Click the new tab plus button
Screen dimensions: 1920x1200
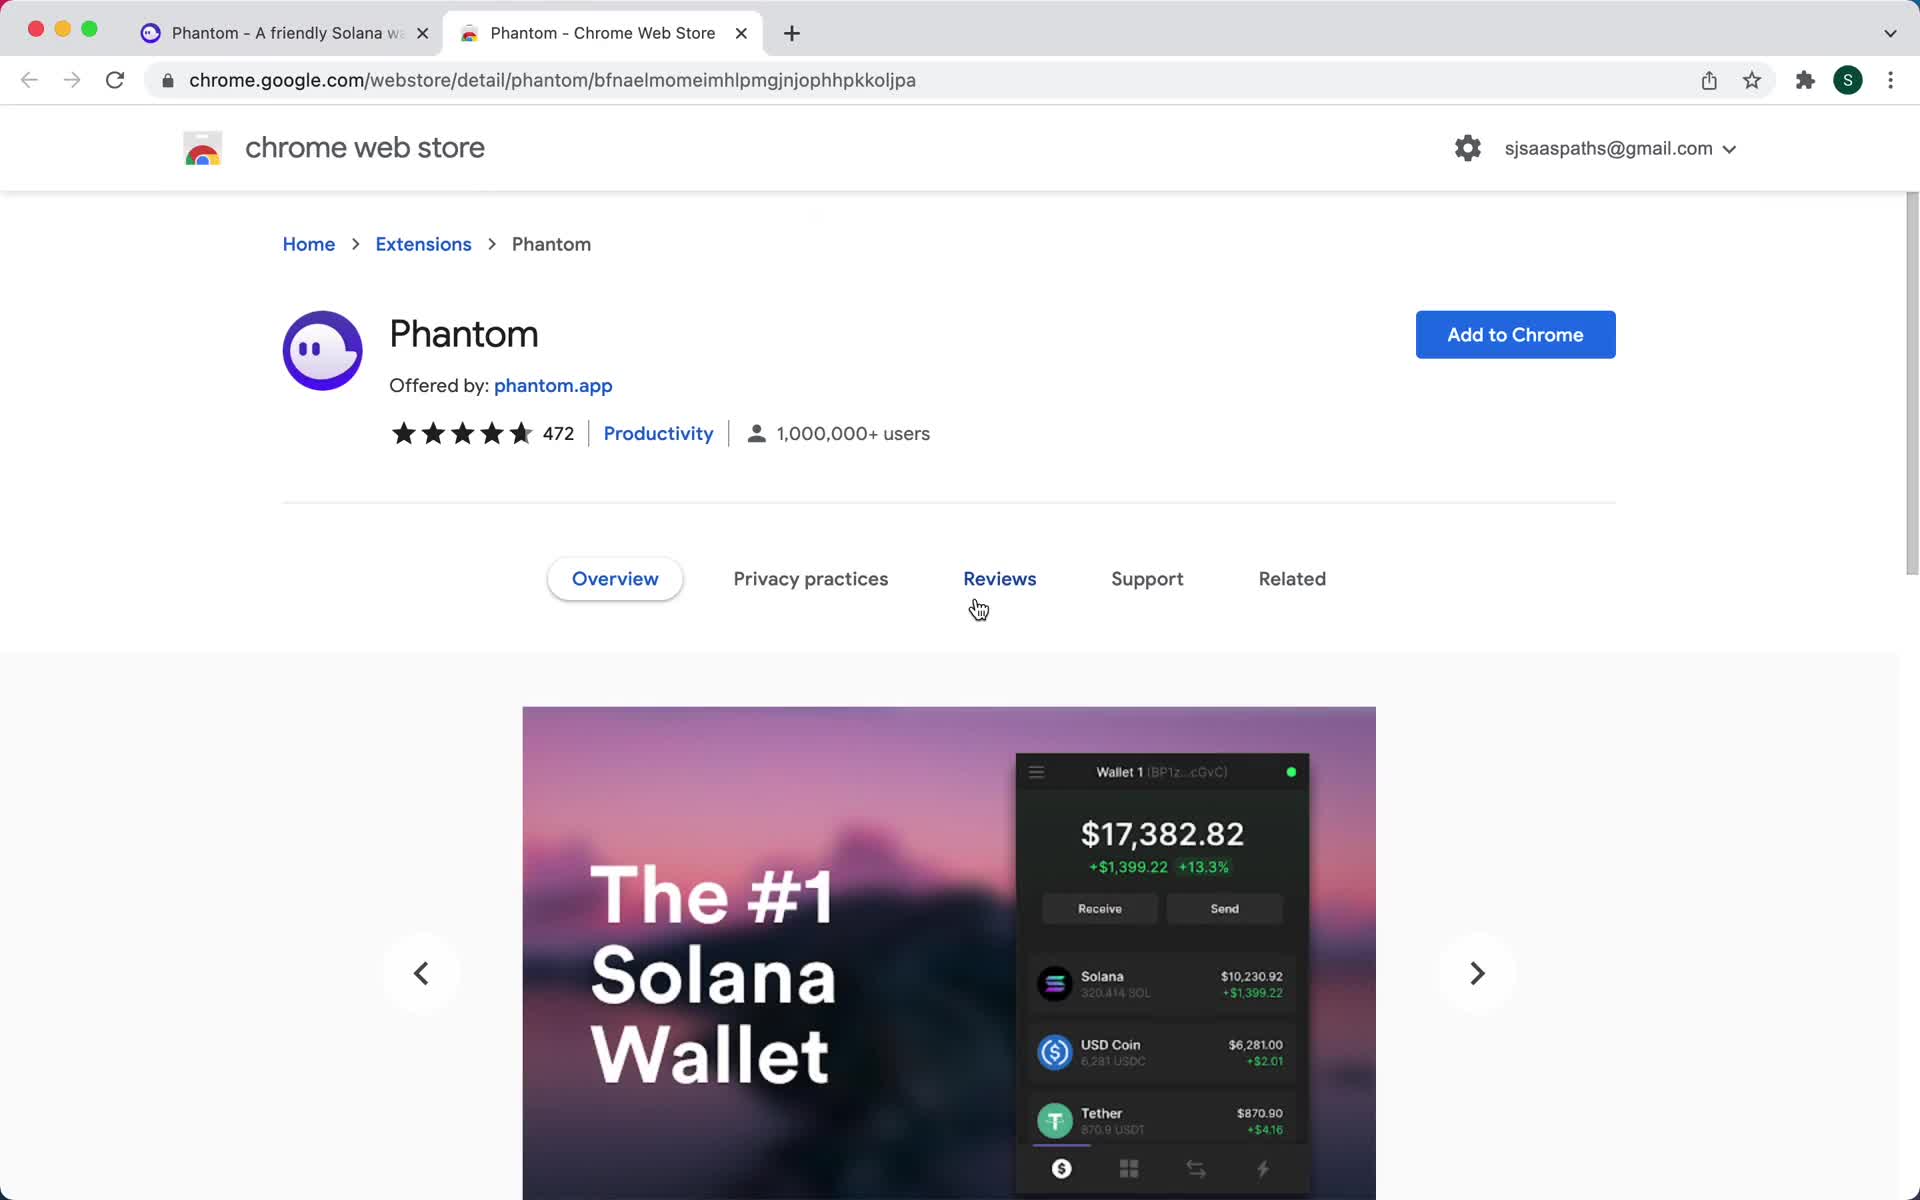(x=789, y=32)
